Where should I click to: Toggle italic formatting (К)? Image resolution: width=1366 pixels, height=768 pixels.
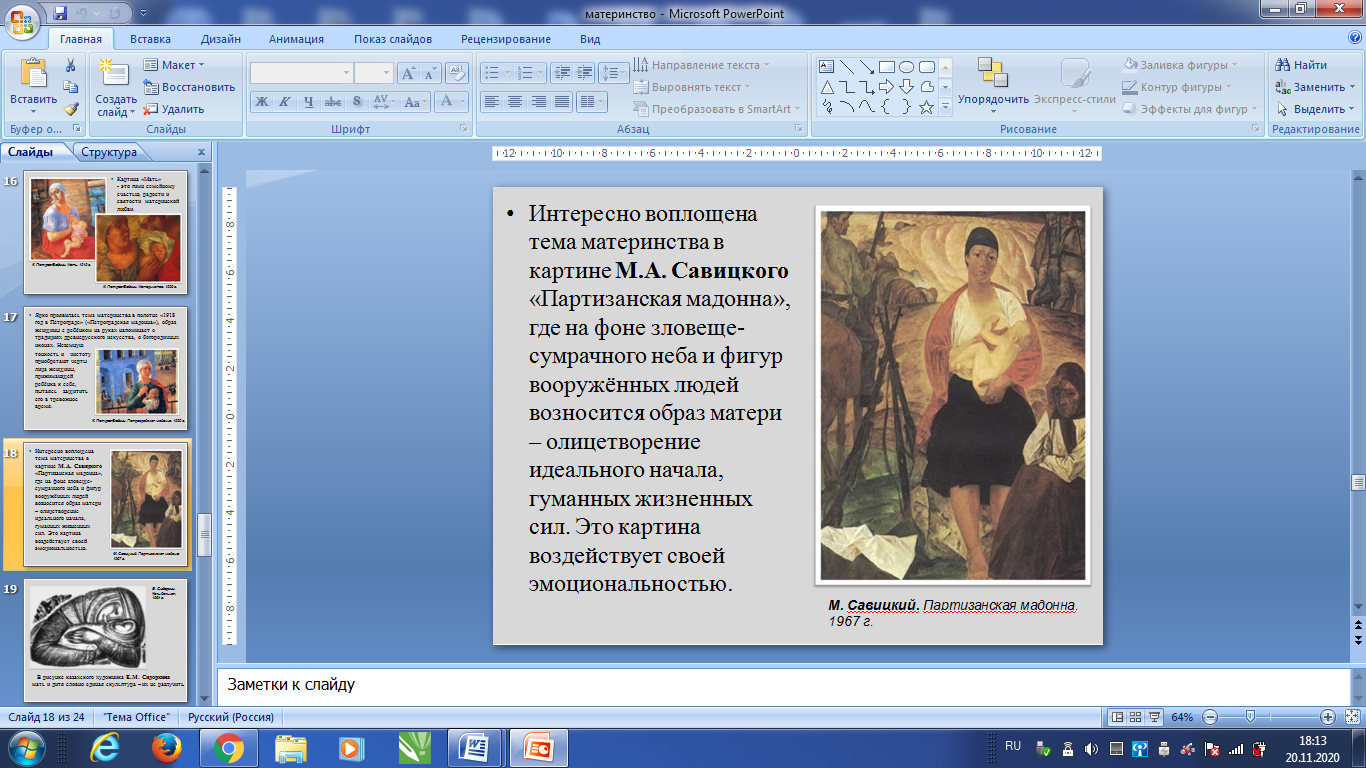[x=284, y=102]
